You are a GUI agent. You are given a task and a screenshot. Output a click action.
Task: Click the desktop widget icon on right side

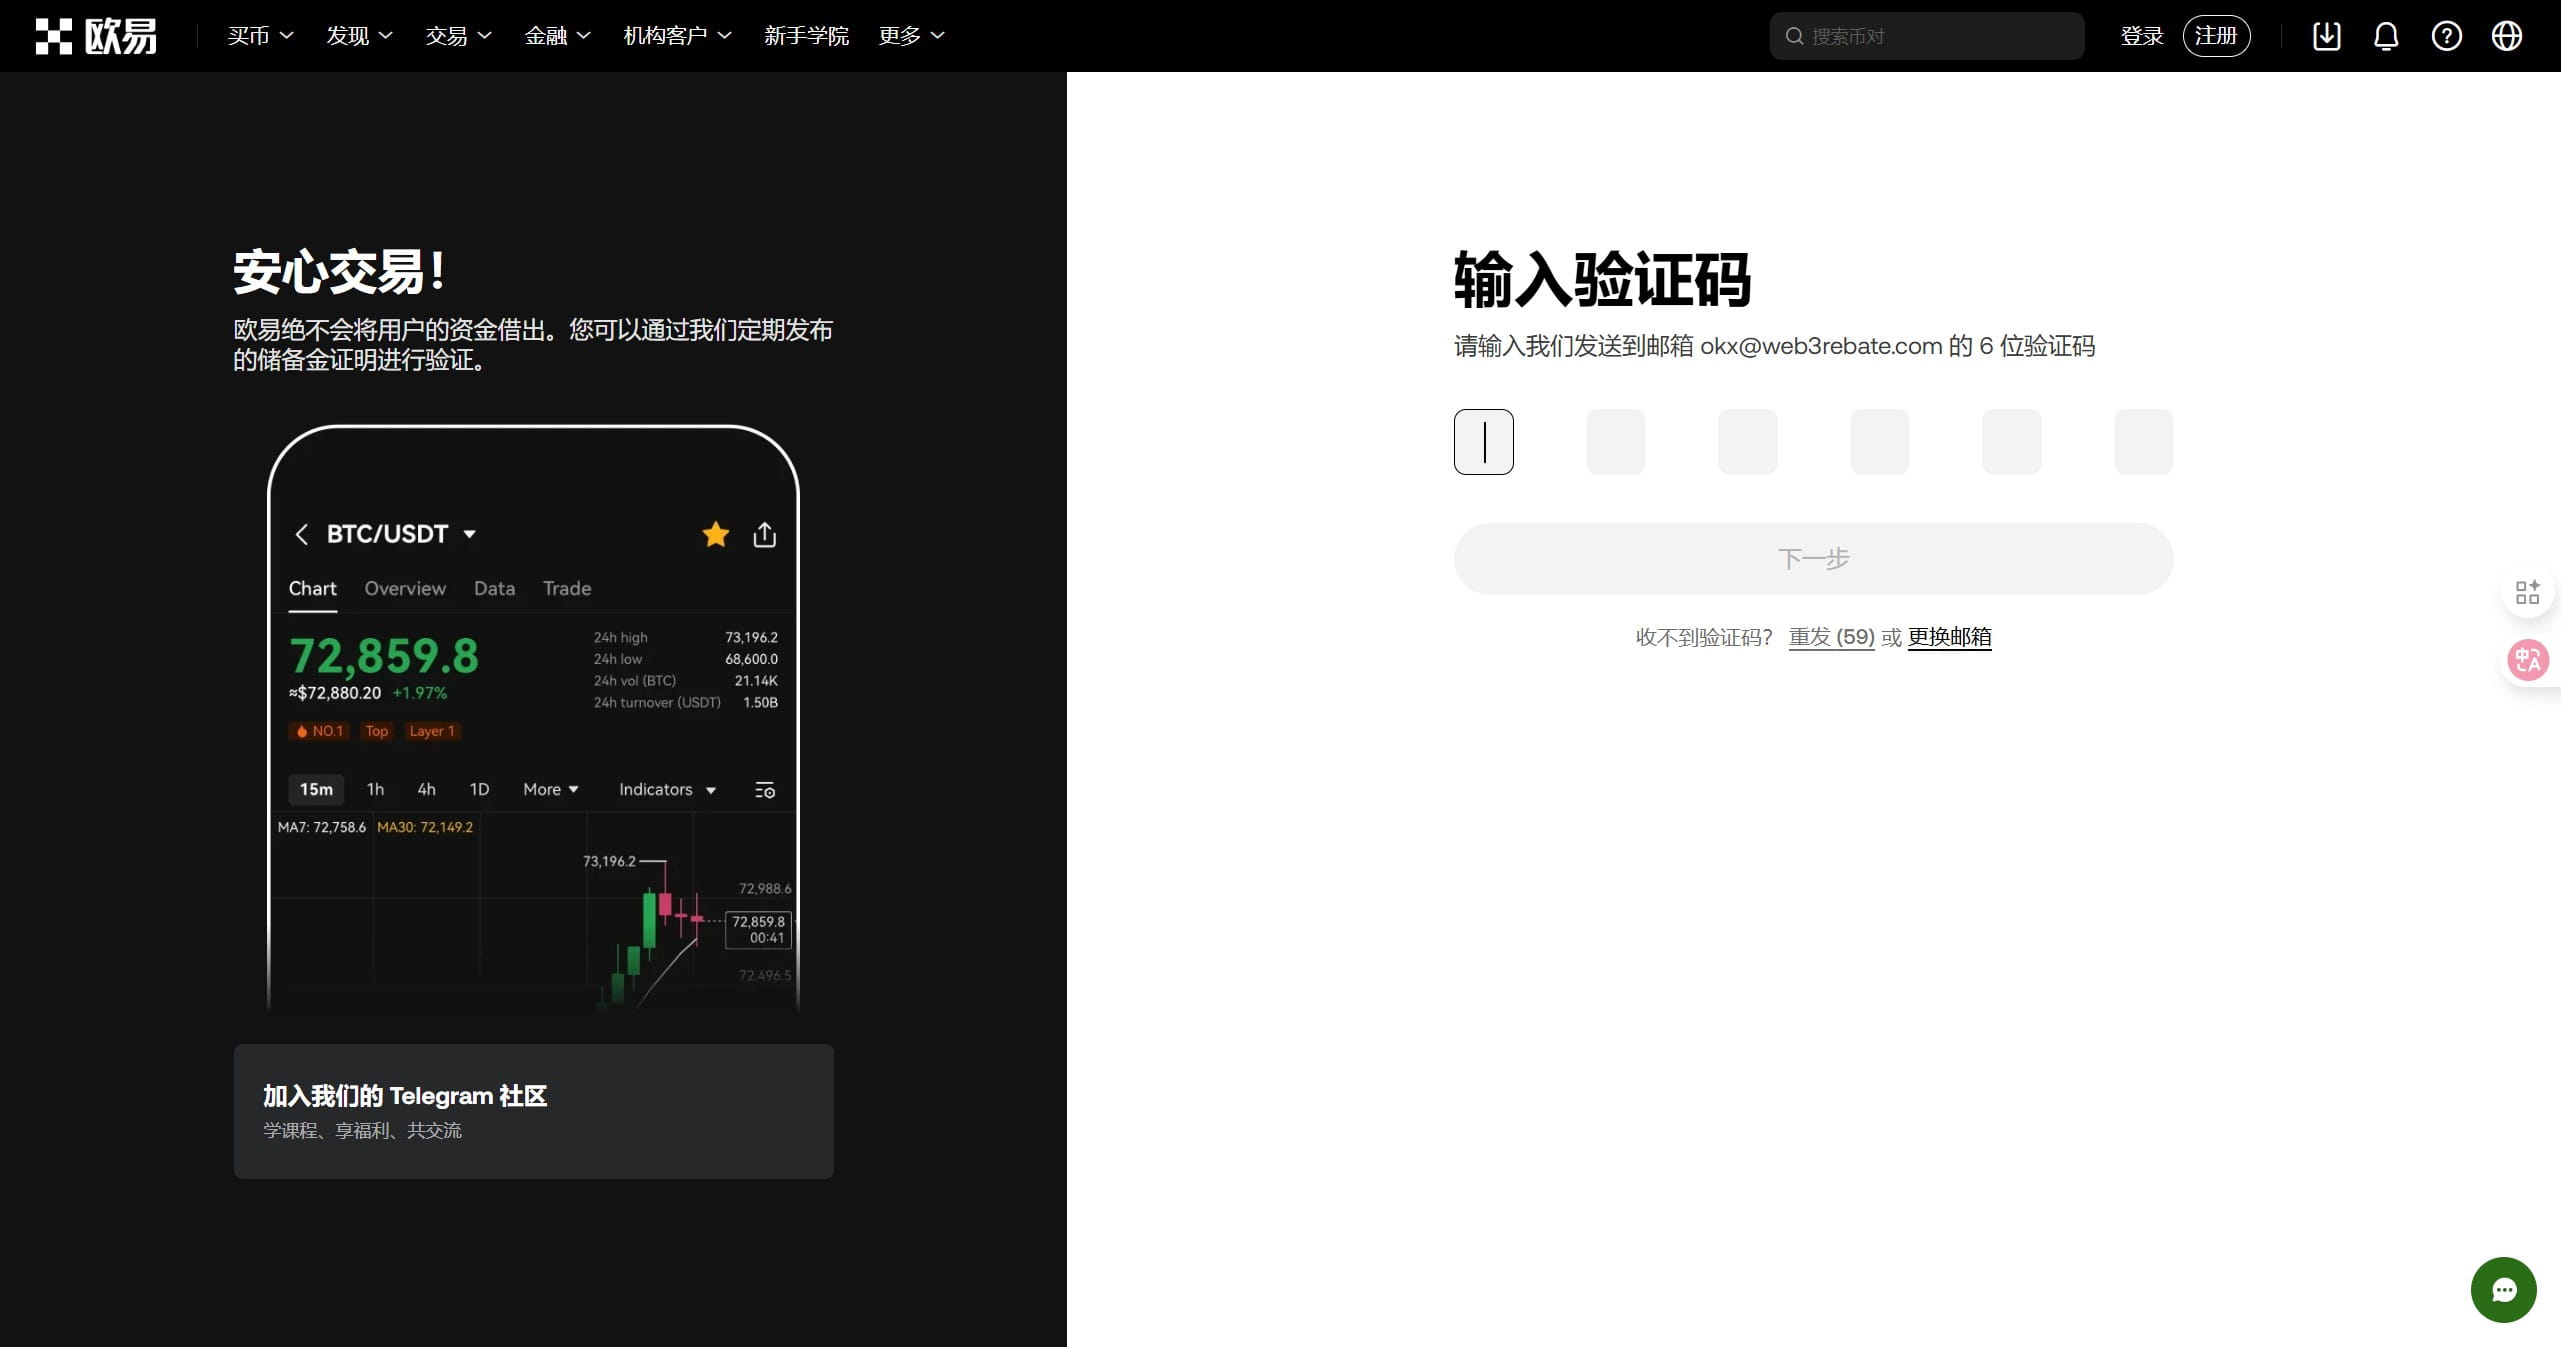click(x=2527, y=592)
